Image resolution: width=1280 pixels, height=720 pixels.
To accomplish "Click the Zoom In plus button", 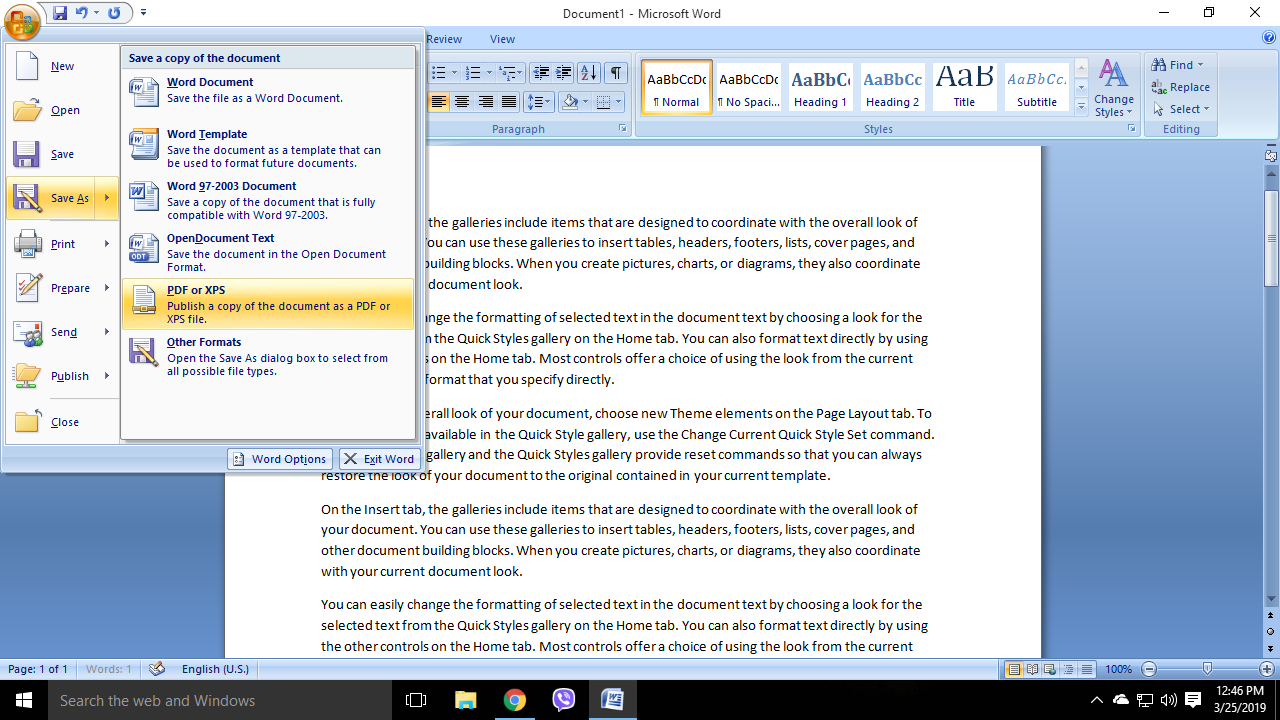I will coord(1267,669).
